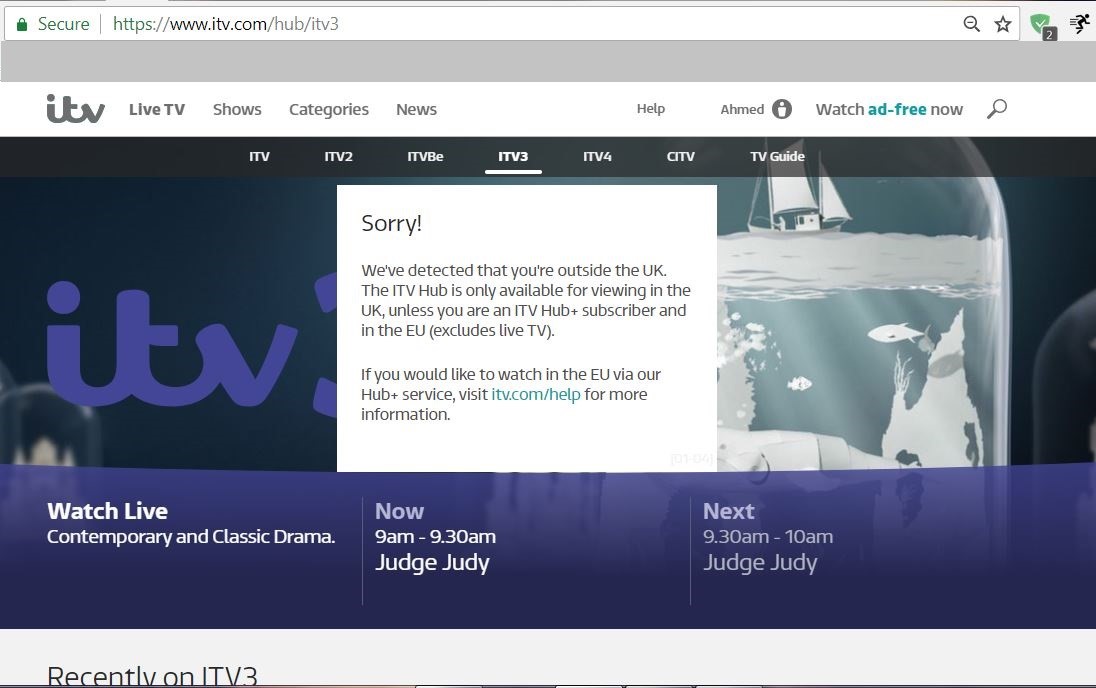Click the large ITV3 banner logo
Image resolution: width=1096 pixels, height=688 pixels.
tap(192, 345)
